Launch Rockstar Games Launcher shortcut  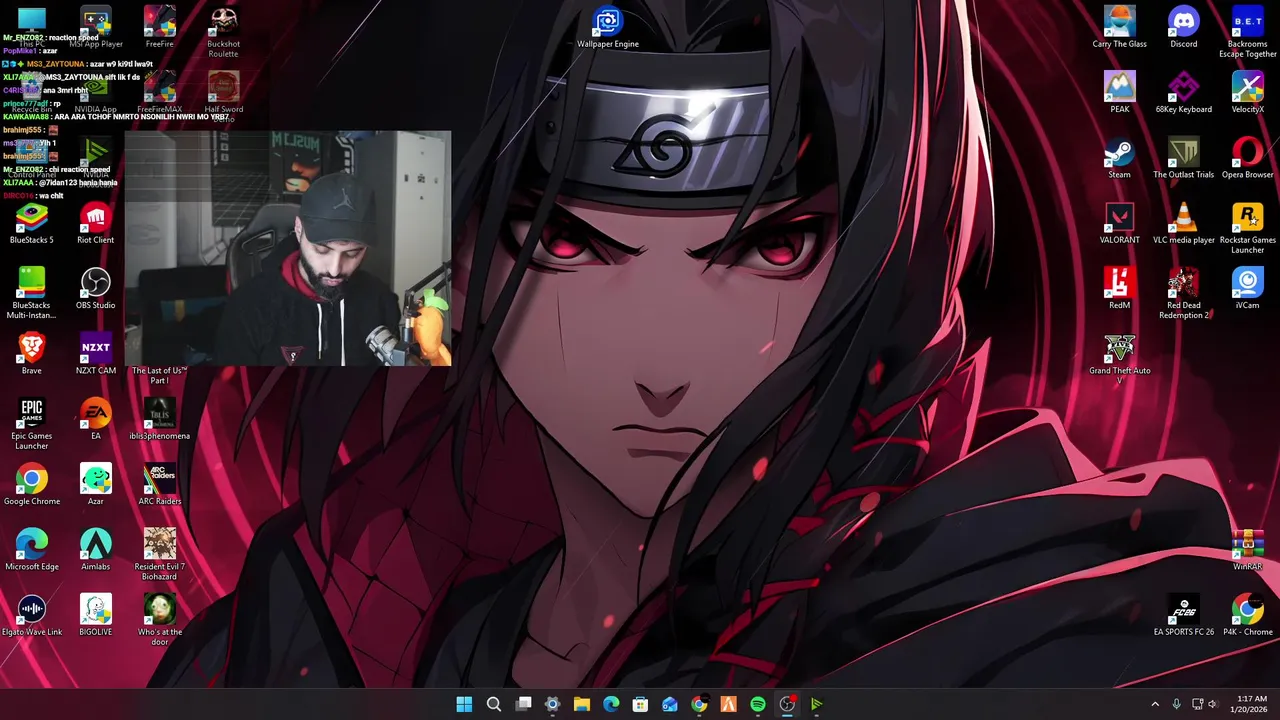tap(1247, 229)
